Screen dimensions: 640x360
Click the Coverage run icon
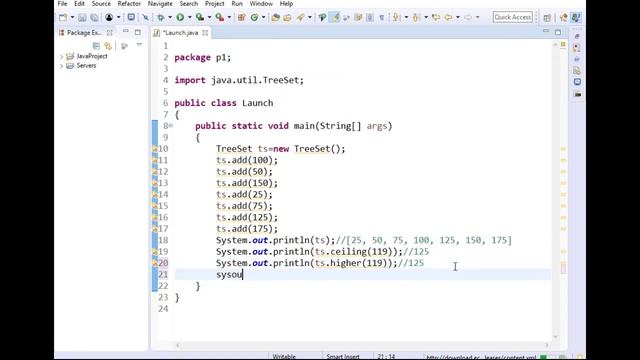[200, 18]
